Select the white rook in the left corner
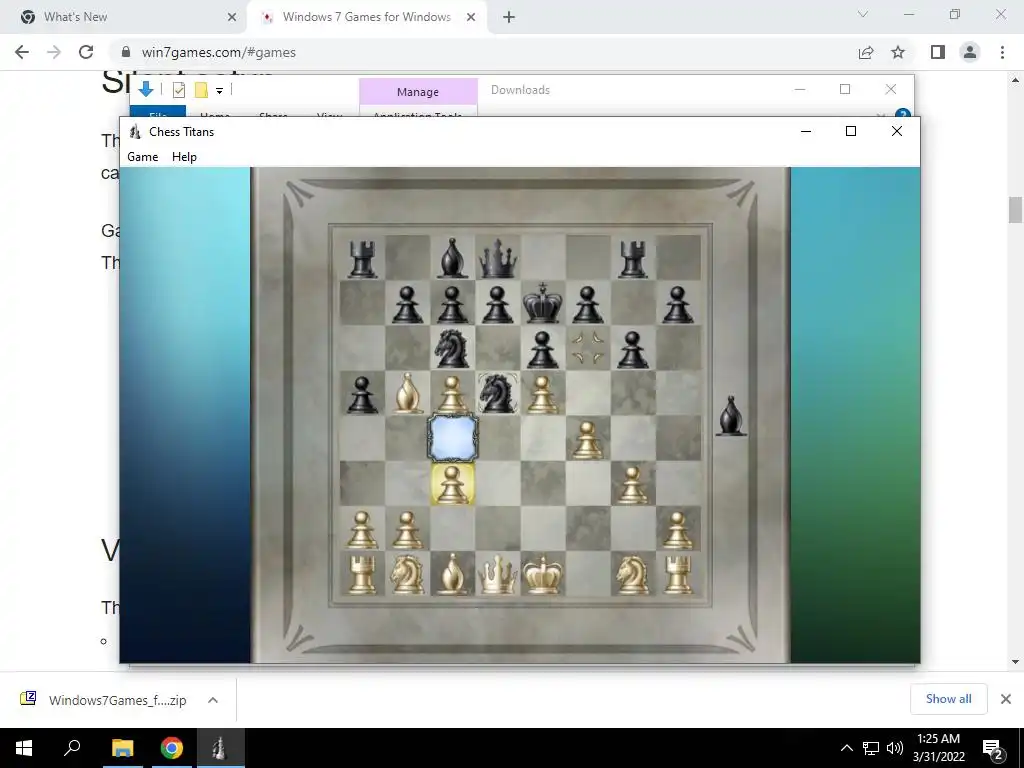 pyautogui.click(x=362, y=574)
